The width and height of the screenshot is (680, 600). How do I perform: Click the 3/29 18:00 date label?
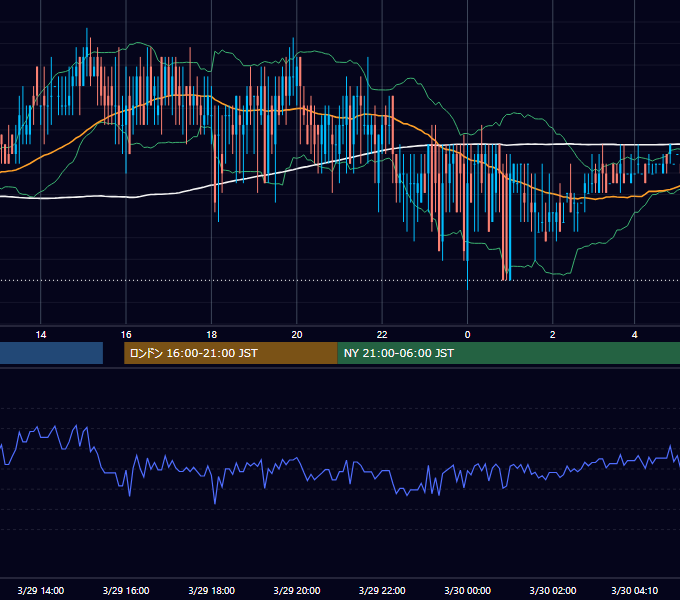tap(212, 590)
